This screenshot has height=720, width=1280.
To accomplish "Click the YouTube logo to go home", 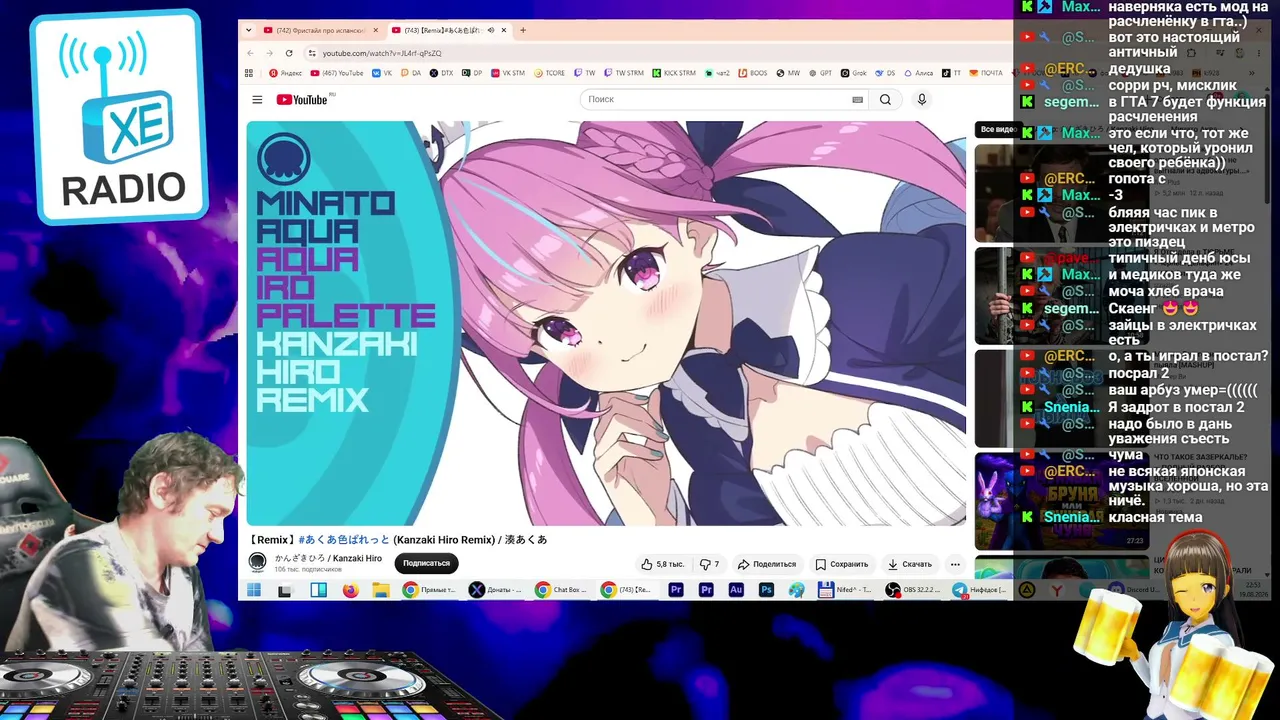I will pyautogui.click(x=302, y=99).
